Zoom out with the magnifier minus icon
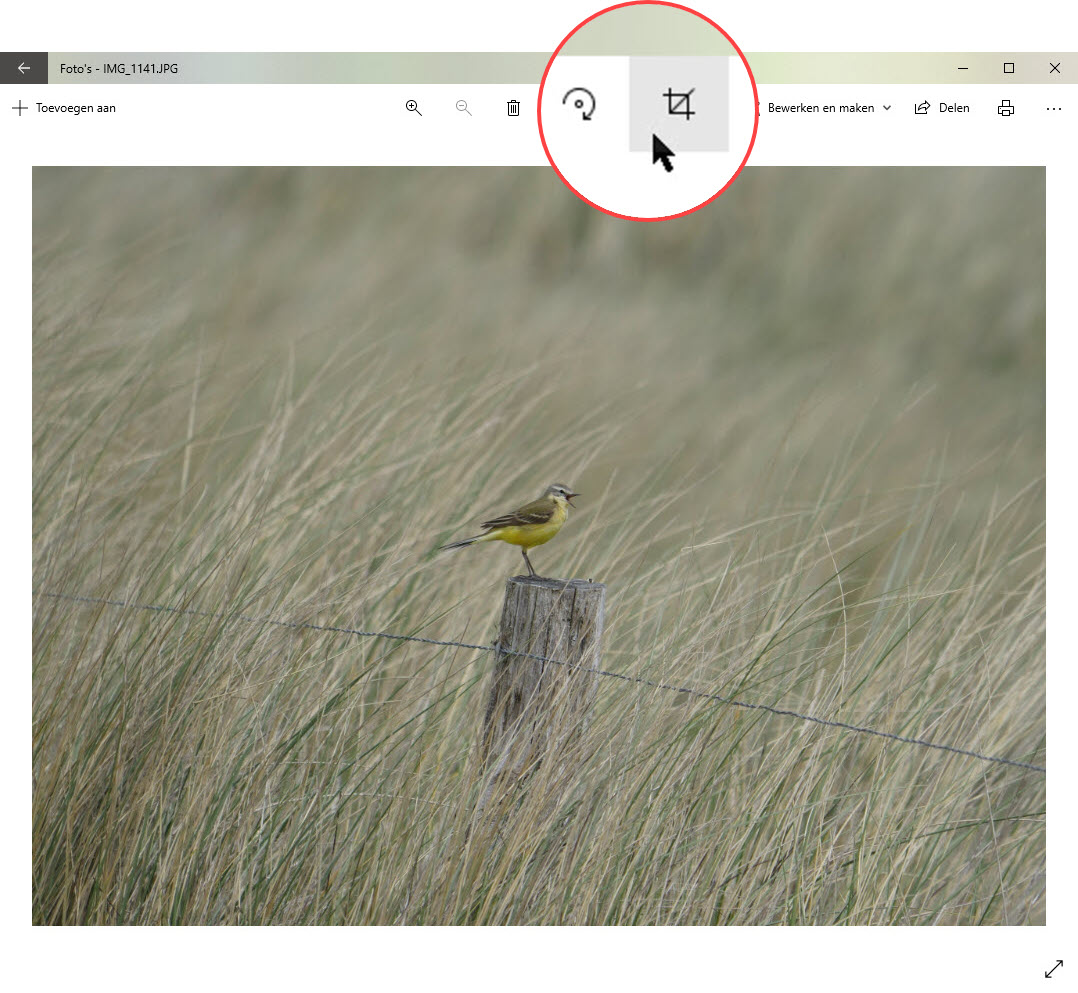 coord(463,108)
